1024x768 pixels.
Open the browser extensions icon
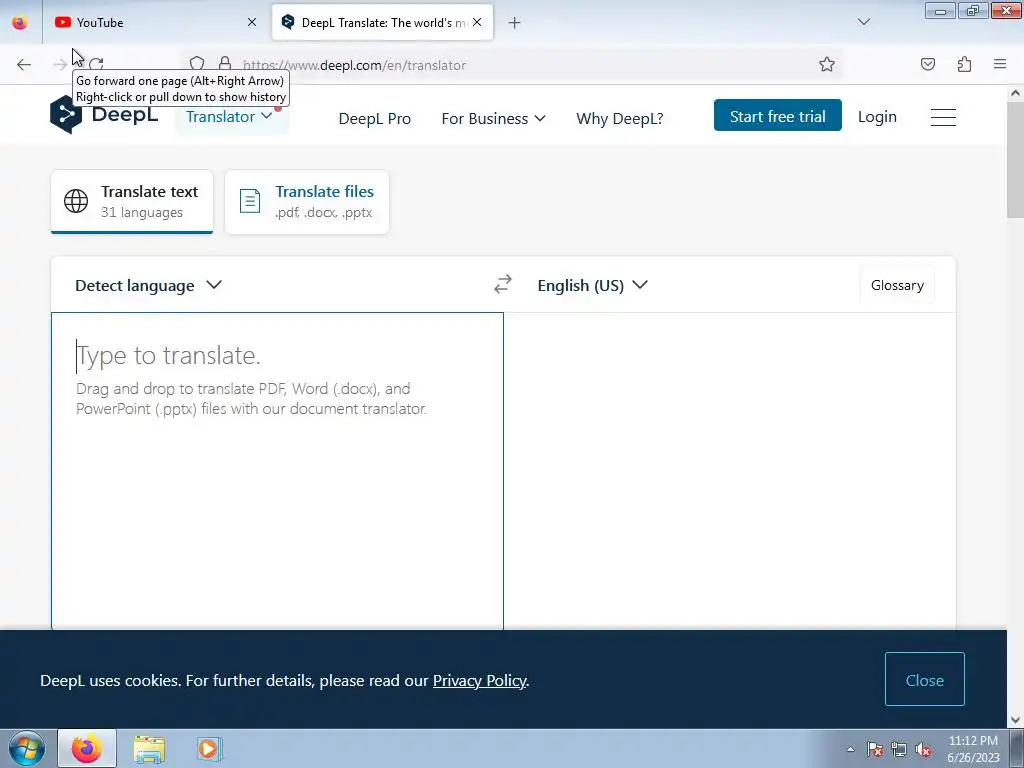(964, 64)
